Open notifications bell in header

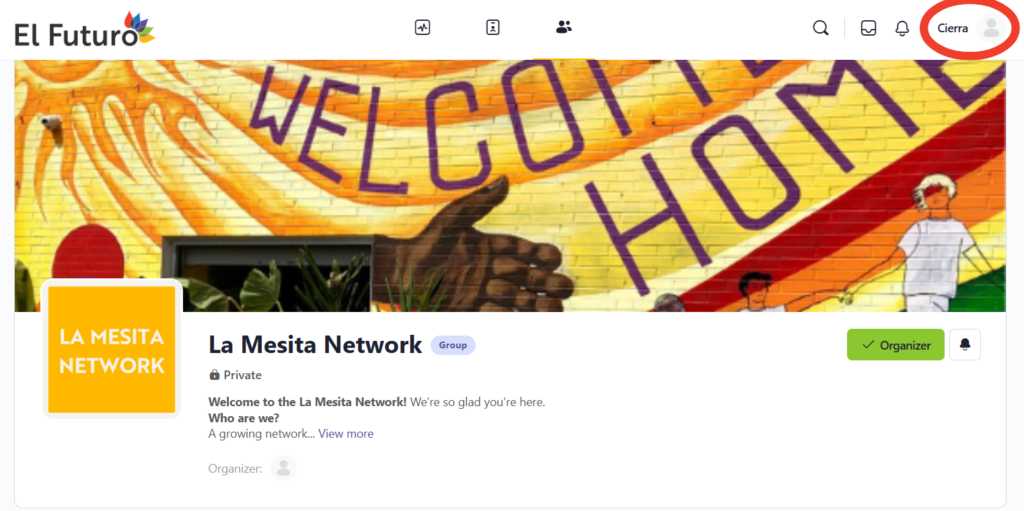[902, 28]
